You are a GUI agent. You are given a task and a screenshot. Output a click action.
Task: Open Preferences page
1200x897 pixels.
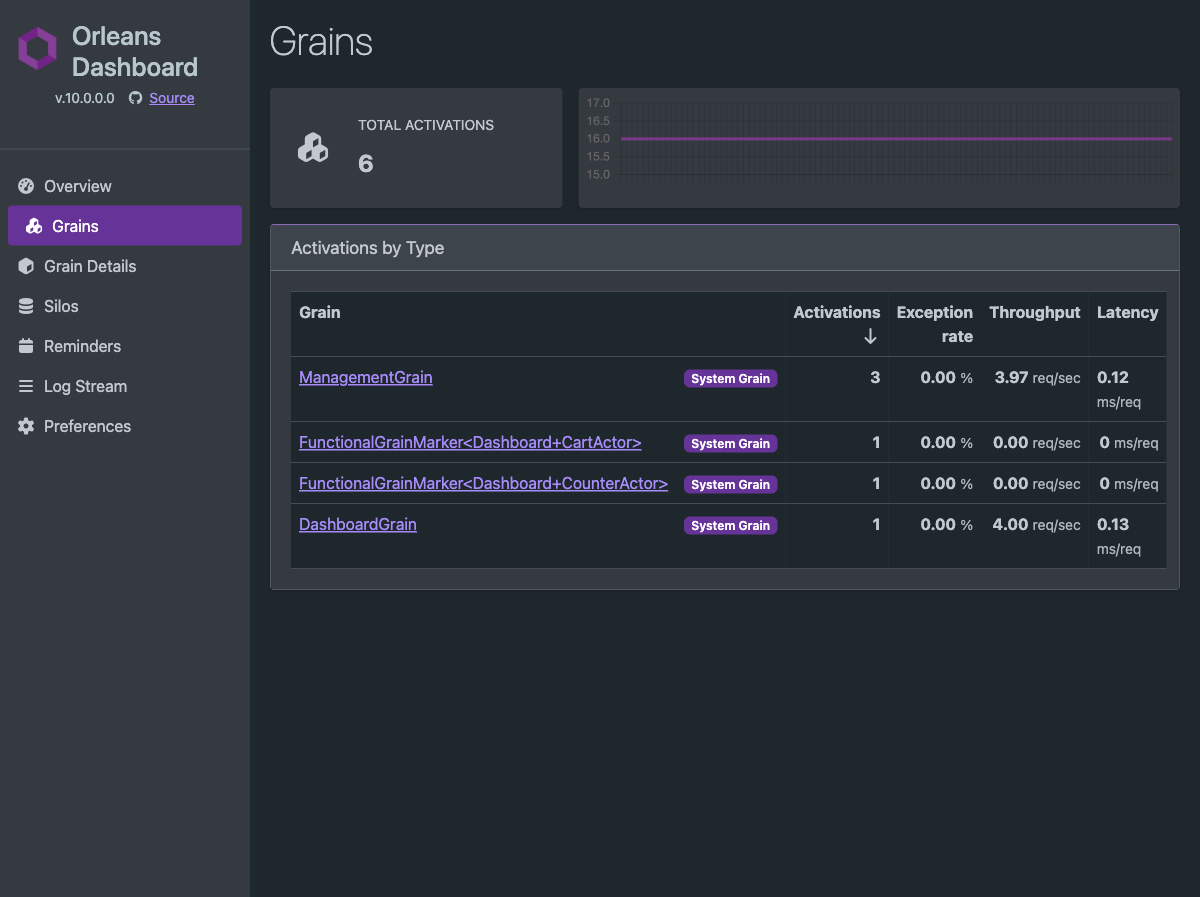coord(125,426)
